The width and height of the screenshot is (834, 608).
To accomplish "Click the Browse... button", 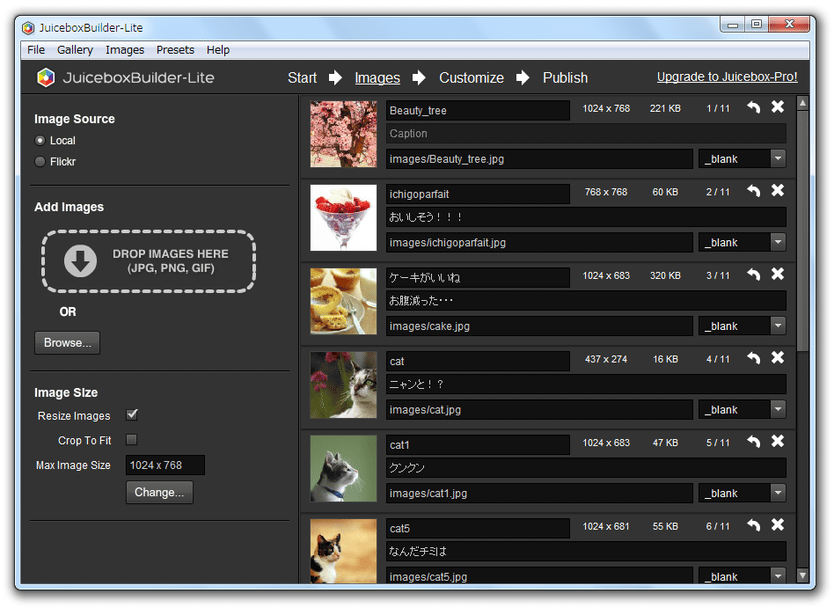I will tap(67, 343).
